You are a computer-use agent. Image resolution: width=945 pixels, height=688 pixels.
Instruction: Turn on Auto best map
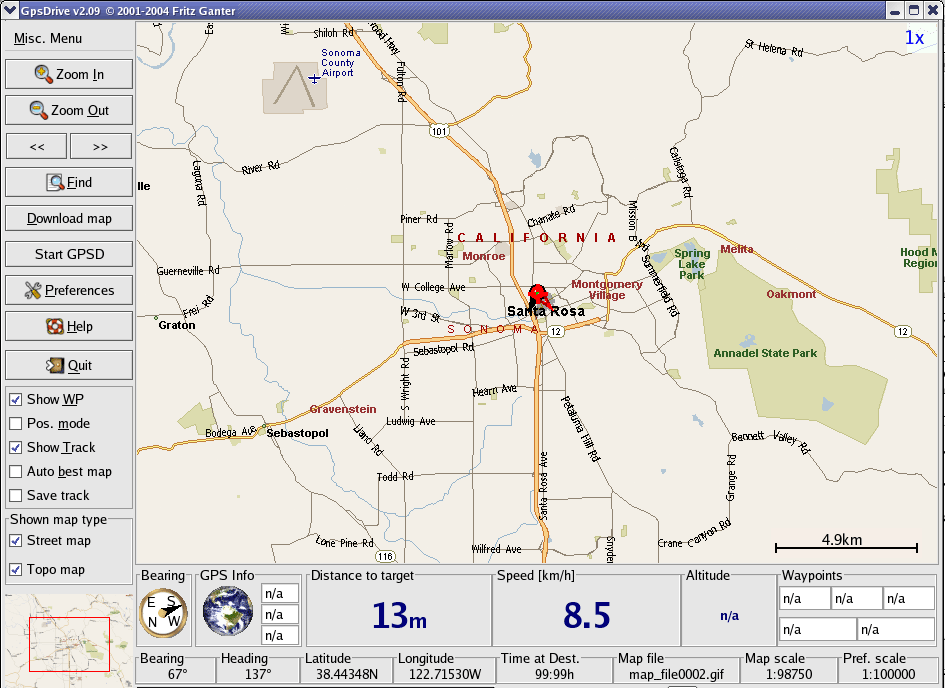[16, 471]
